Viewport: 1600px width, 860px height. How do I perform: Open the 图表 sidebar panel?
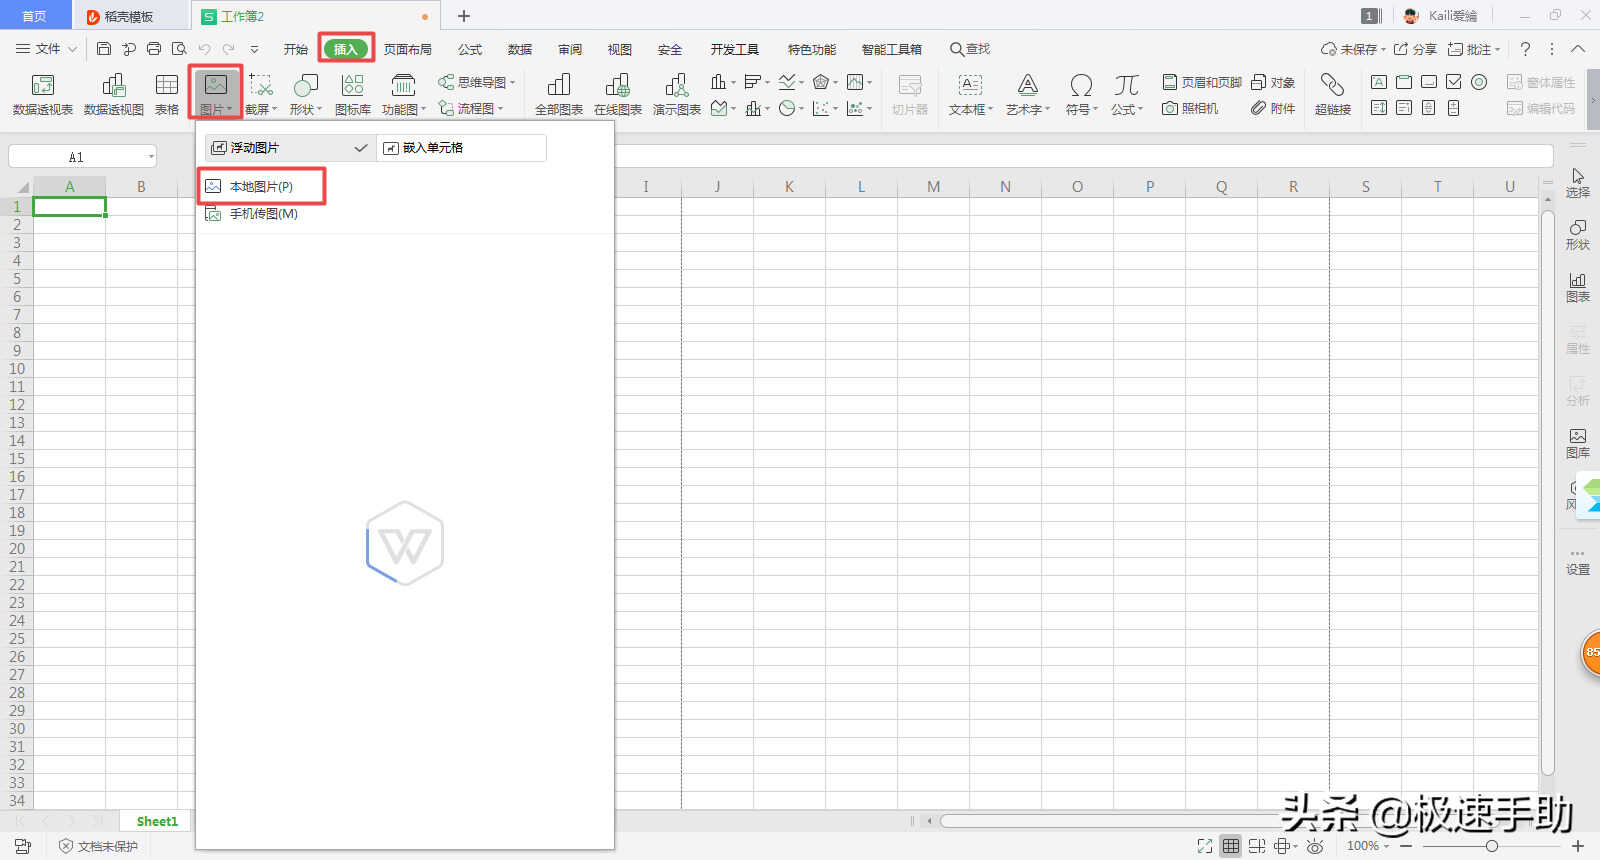click(1578, 287)
